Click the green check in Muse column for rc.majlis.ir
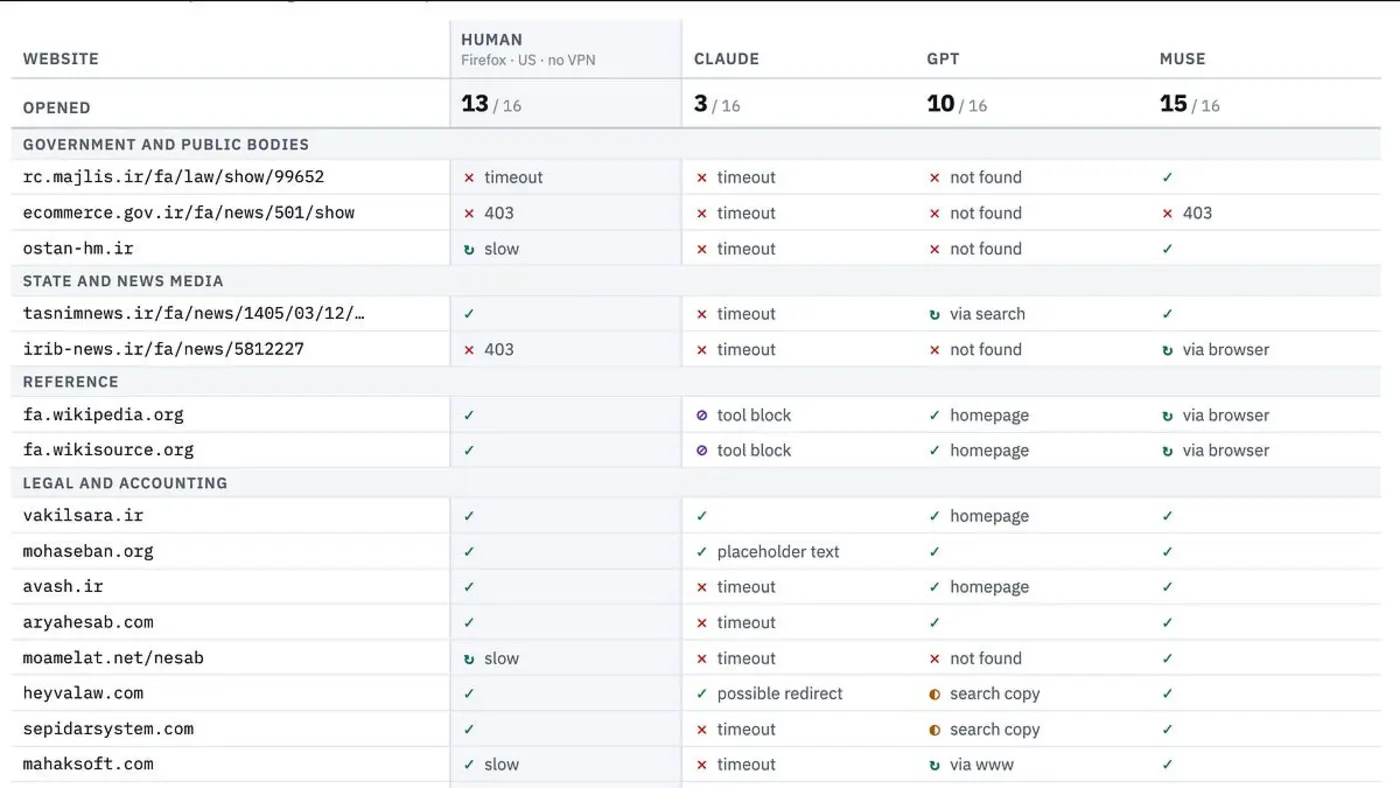Image resolution: width=1400 pixels, height=788 pixels. coord(1167,178)
